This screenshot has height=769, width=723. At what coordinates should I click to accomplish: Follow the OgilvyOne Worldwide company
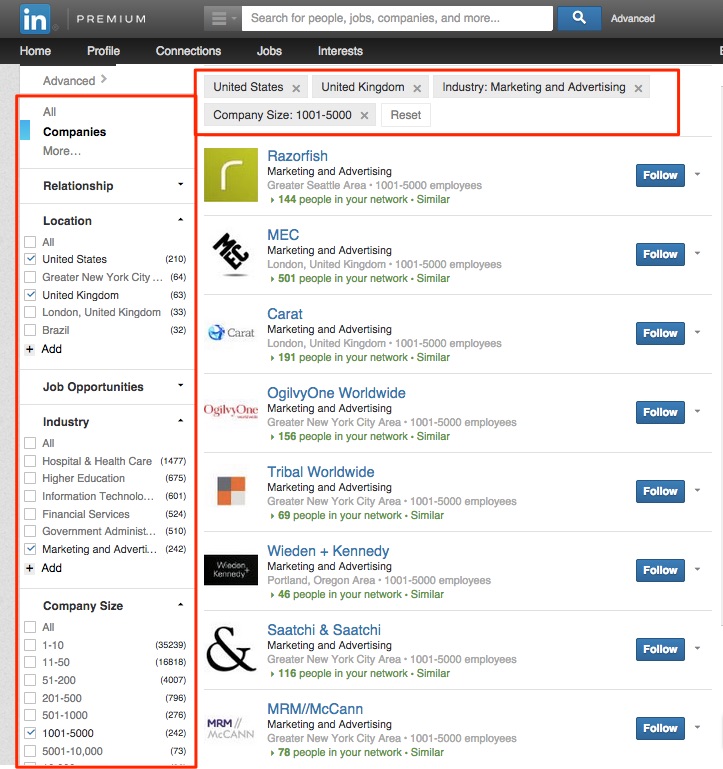660,412
